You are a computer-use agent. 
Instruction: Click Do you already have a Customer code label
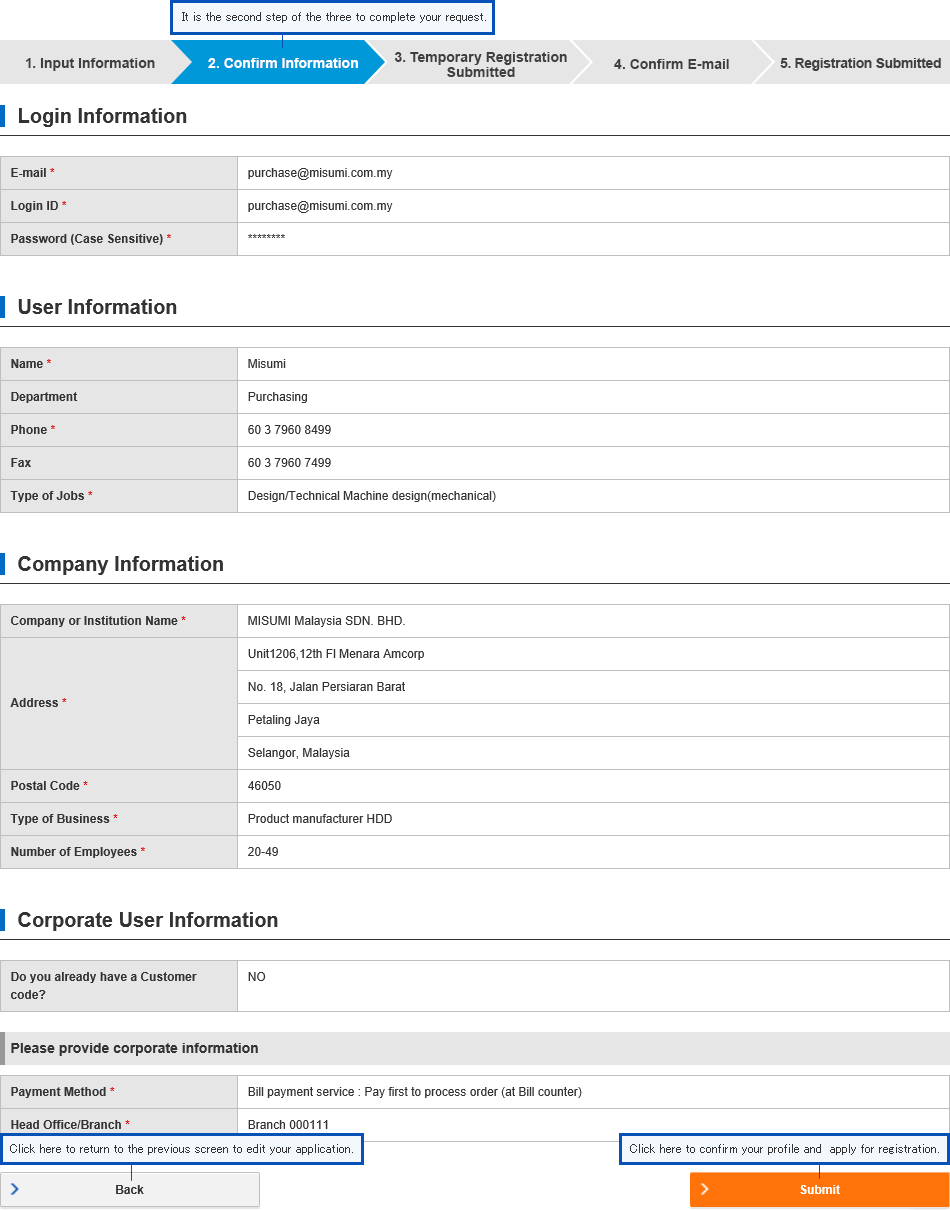point(104,986)
